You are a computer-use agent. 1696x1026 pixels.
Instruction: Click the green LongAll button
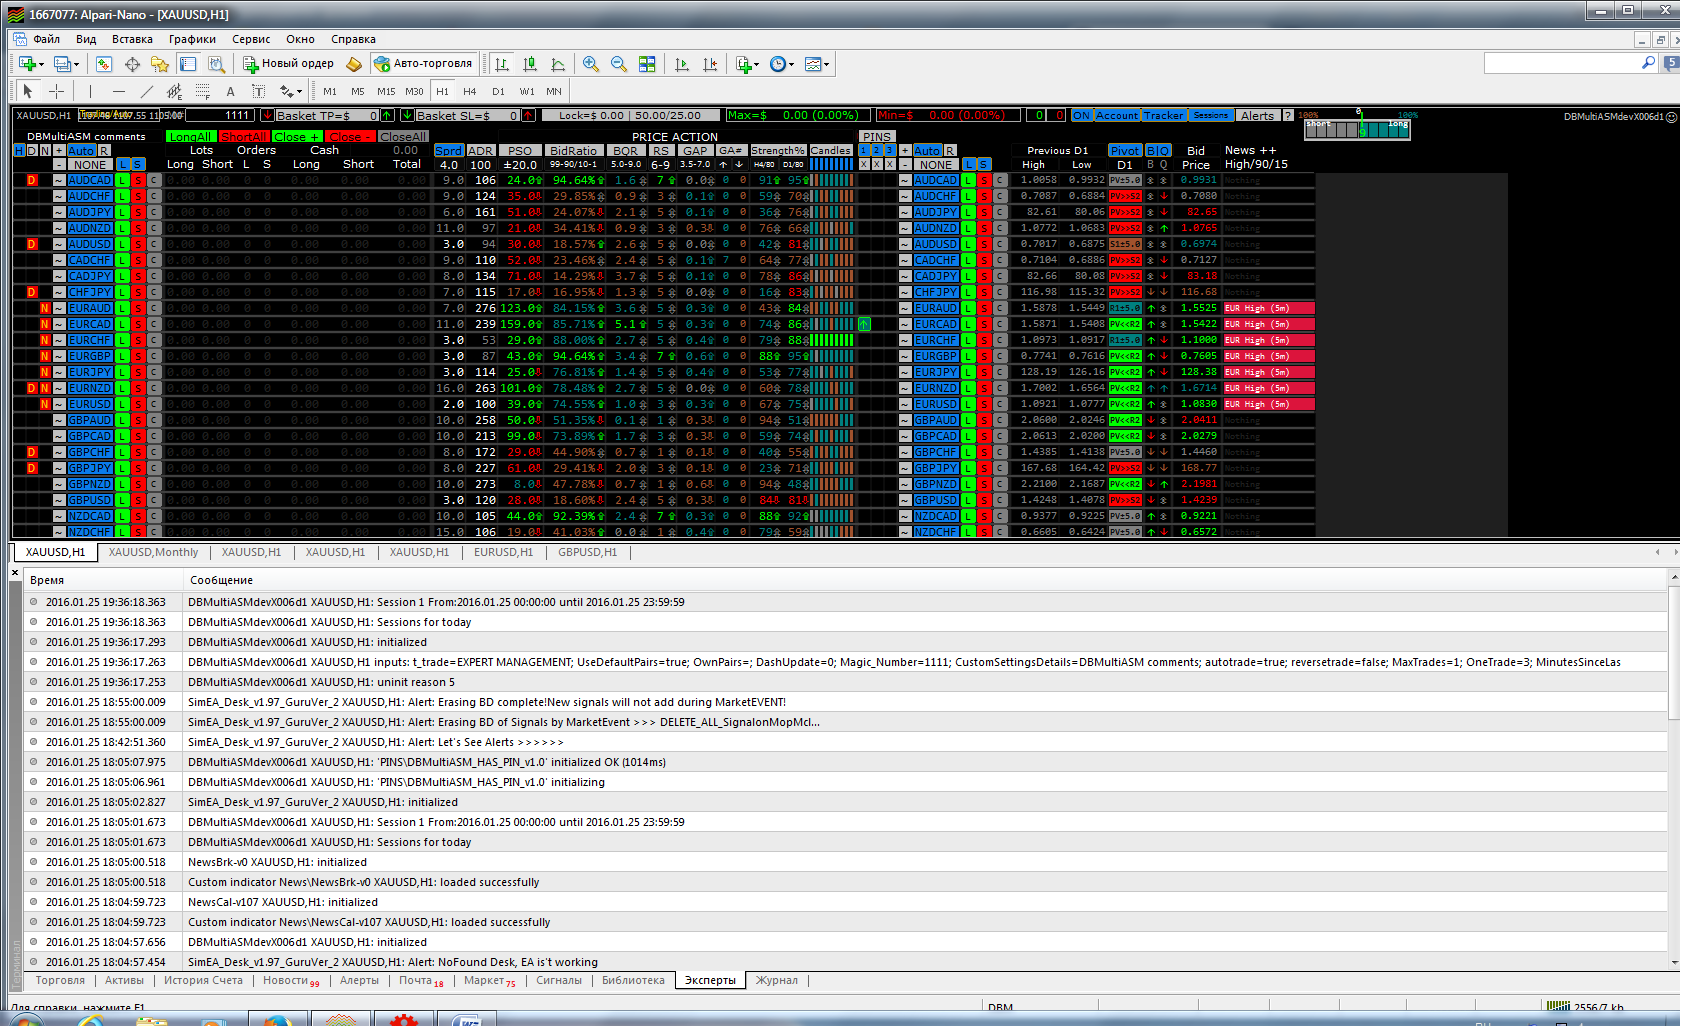[190, 136]
